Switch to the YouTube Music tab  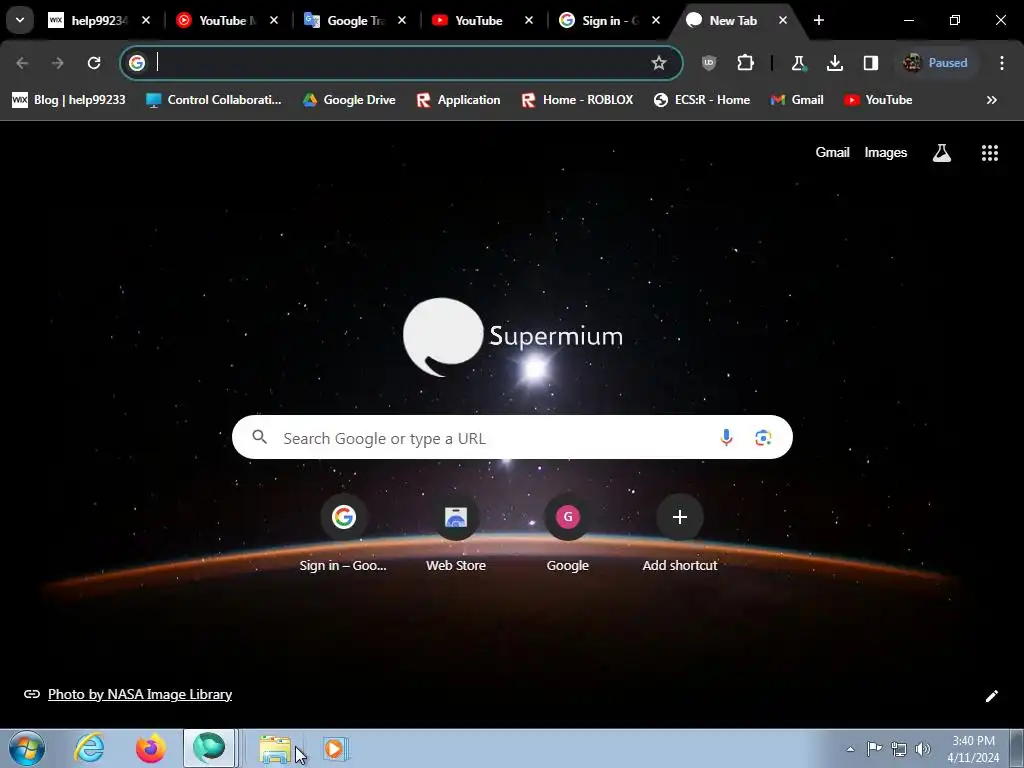coord(227,20)
